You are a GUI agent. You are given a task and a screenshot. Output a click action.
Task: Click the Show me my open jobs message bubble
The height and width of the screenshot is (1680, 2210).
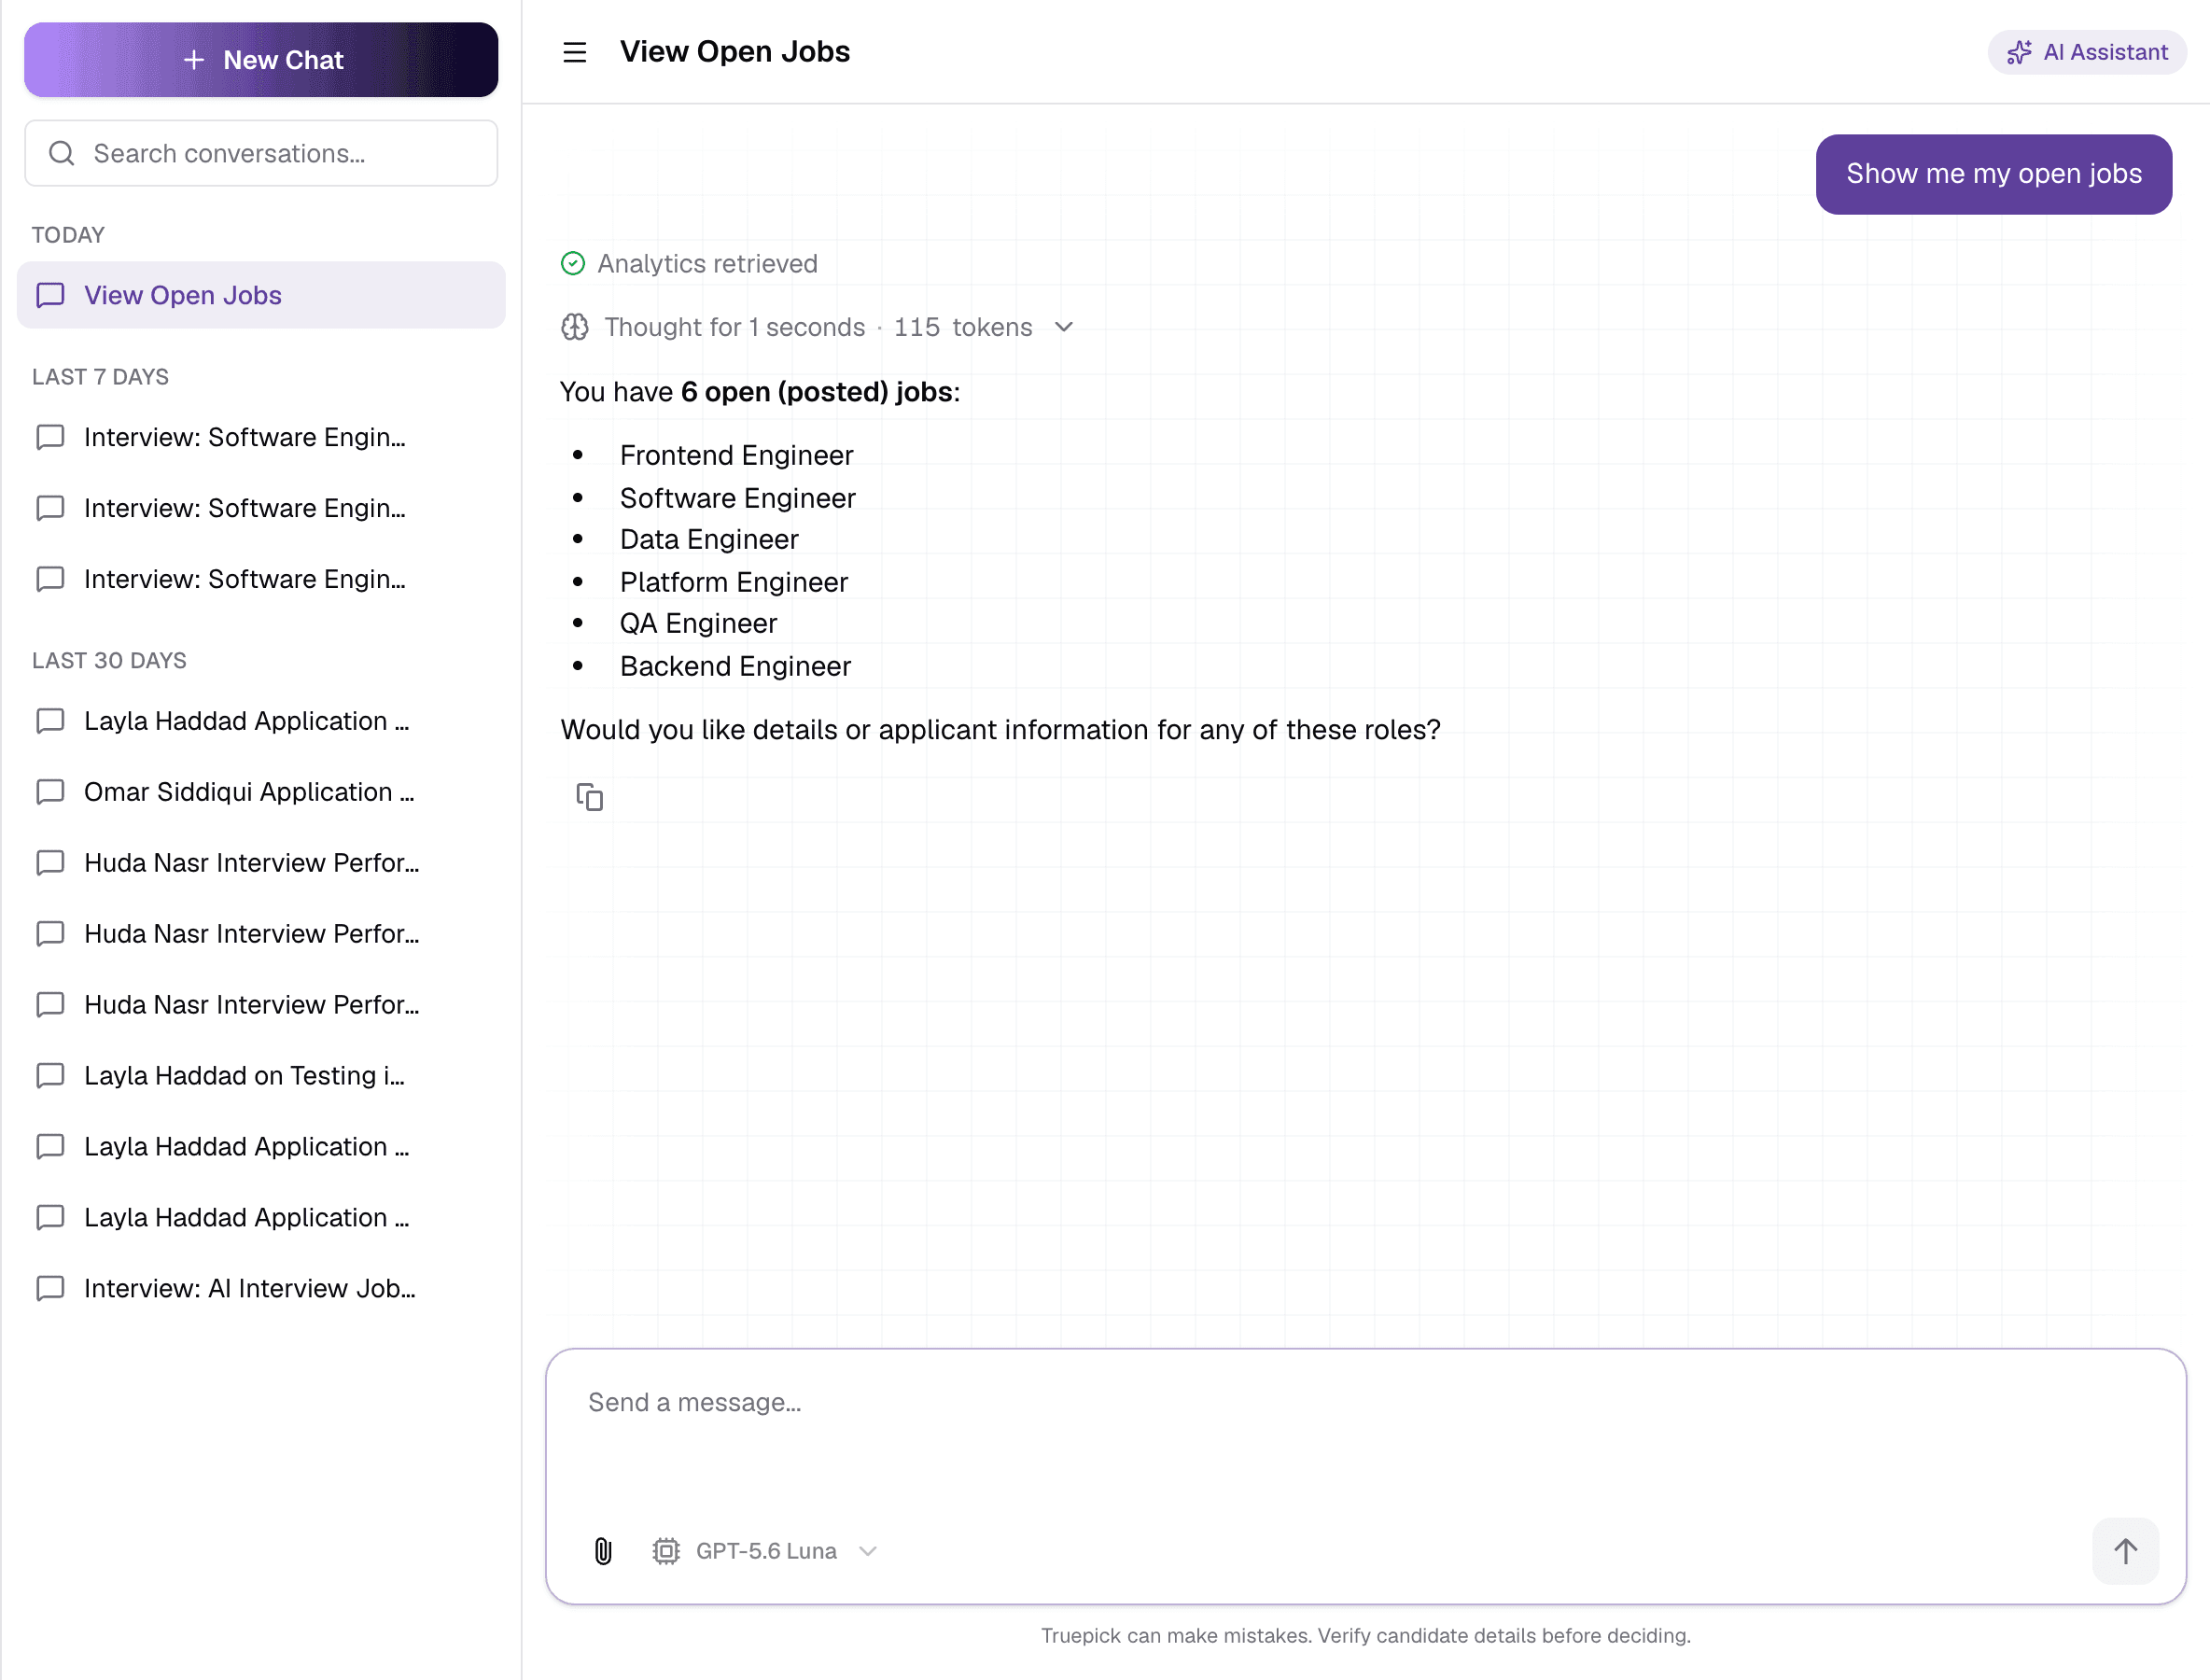tap(1994, 174)
